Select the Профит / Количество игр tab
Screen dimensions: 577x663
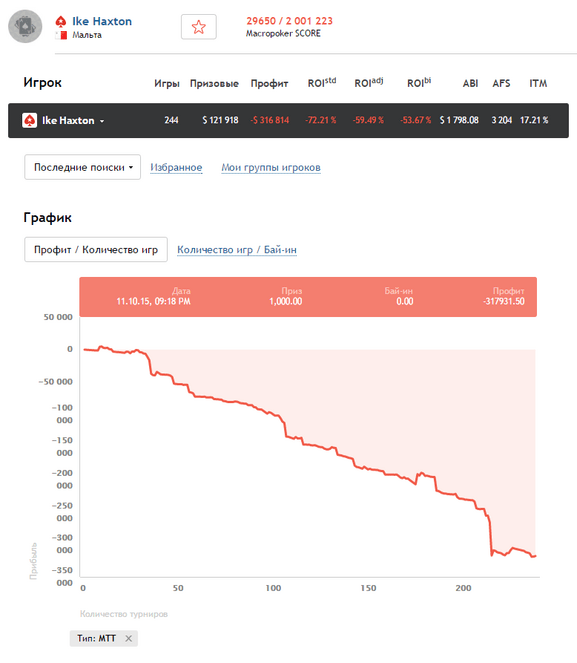[96, 249]
